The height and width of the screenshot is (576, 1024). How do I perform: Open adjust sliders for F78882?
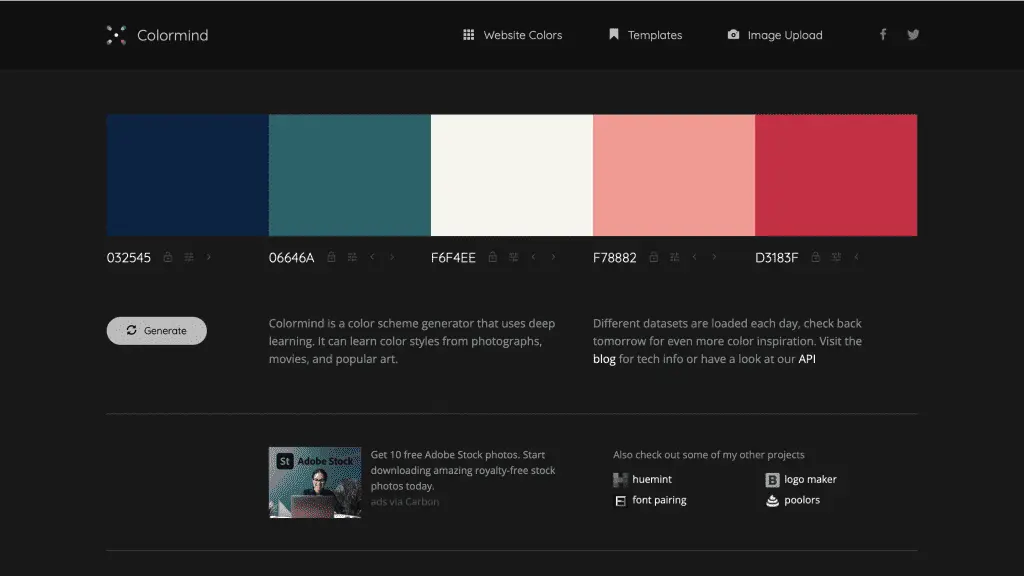click(674, 257)
